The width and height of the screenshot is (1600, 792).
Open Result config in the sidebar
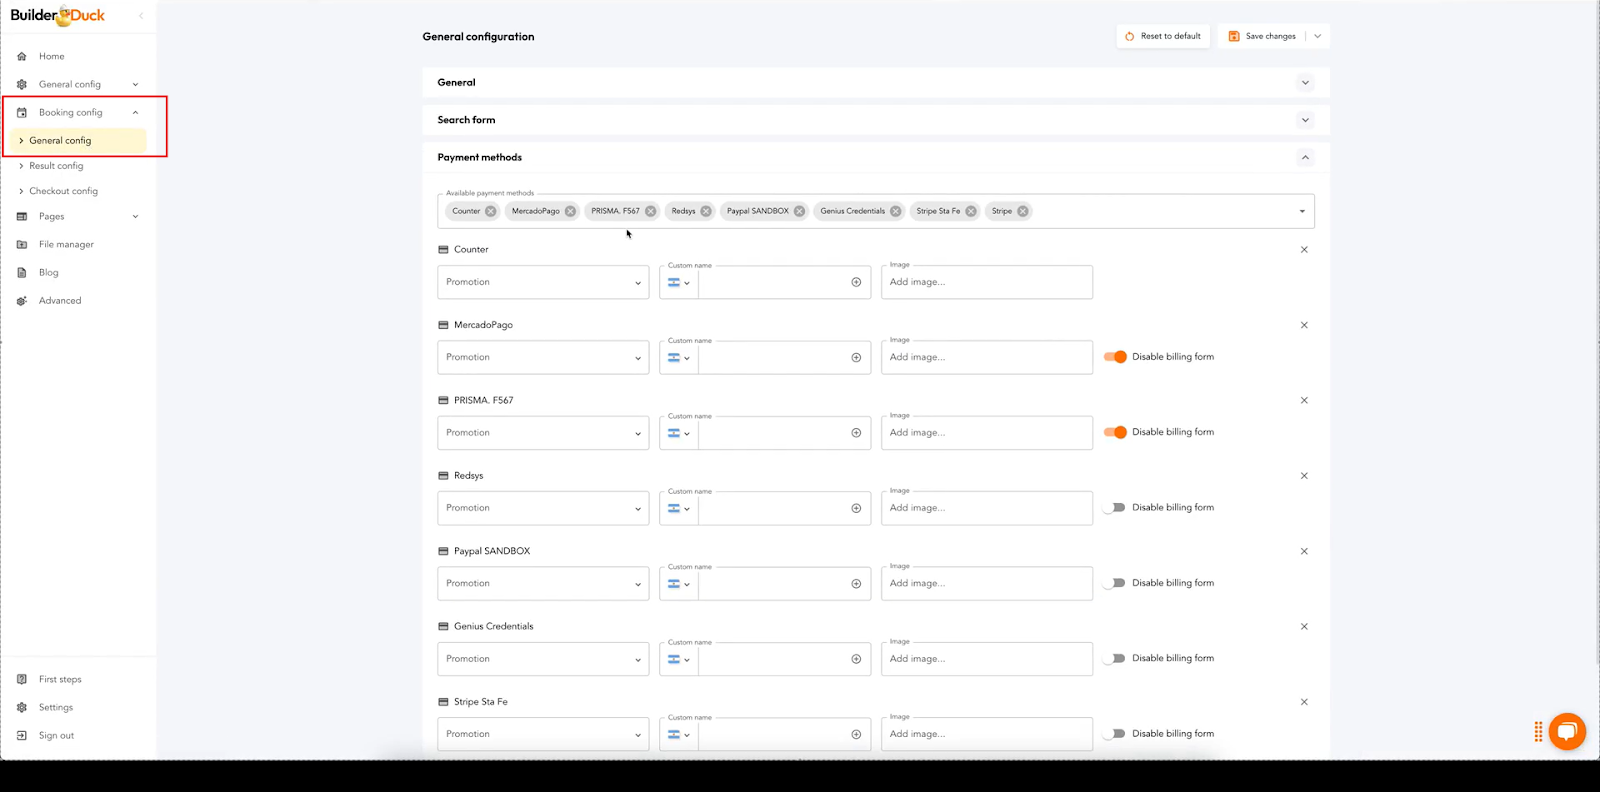(56, 166)
